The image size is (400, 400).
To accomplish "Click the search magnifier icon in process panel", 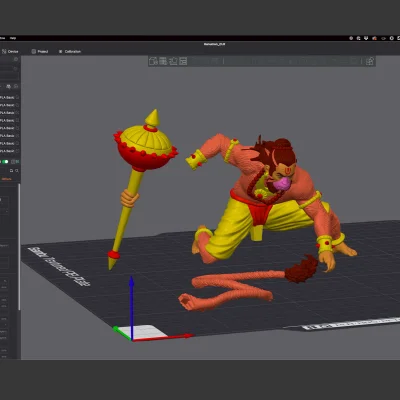I will click(x=17, y=171).
